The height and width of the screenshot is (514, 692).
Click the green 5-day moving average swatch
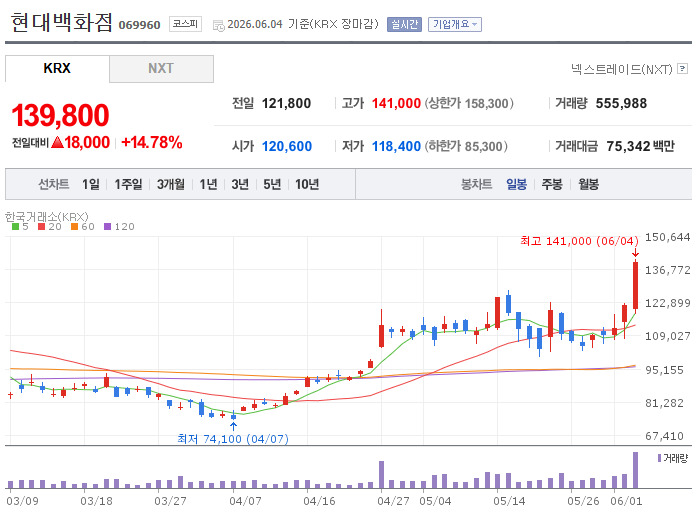click(x=15, y=226)
